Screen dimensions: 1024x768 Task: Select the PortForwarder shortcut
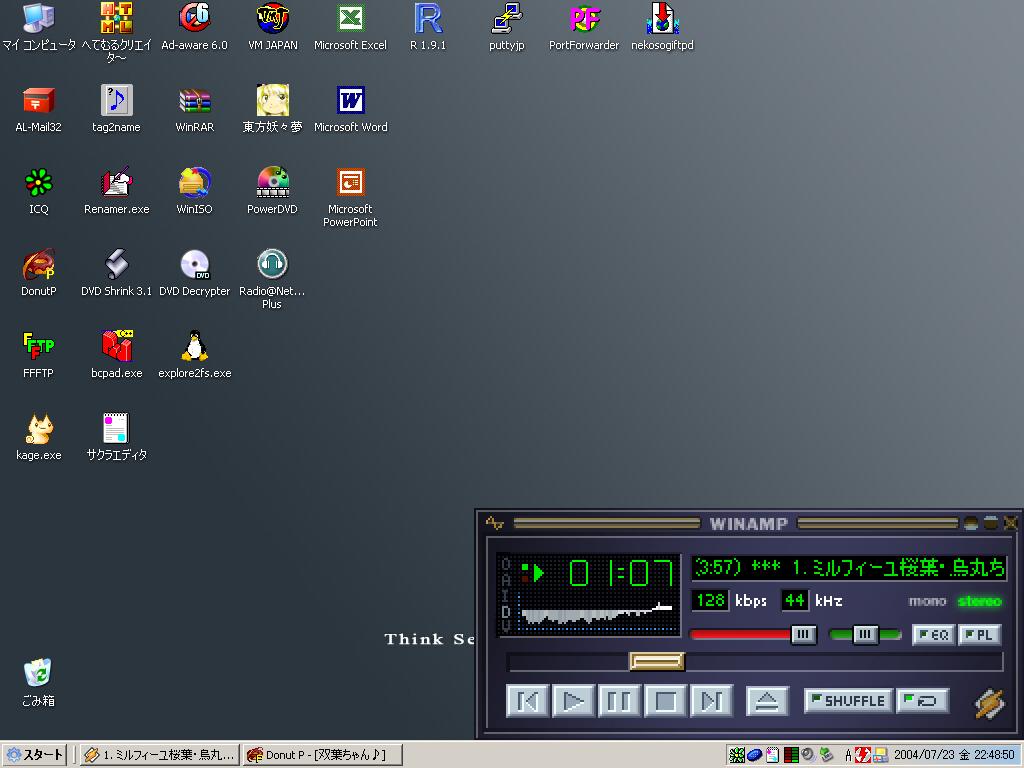584,27
